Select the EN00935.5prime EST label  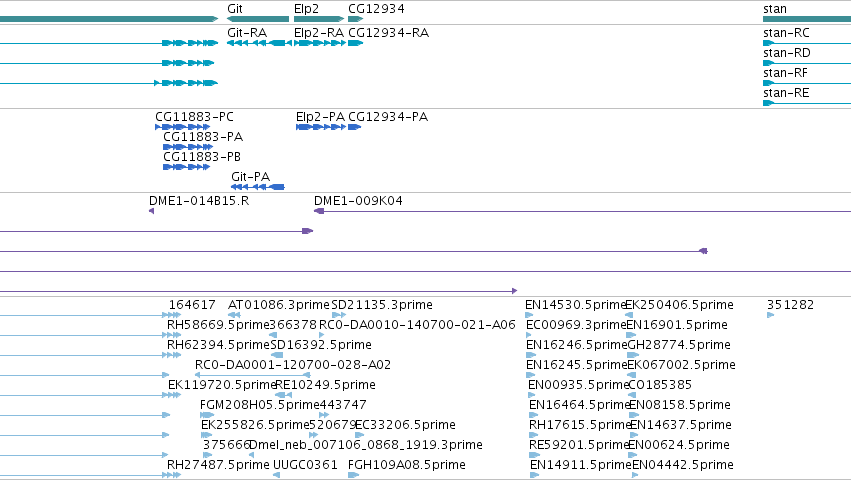578,386
